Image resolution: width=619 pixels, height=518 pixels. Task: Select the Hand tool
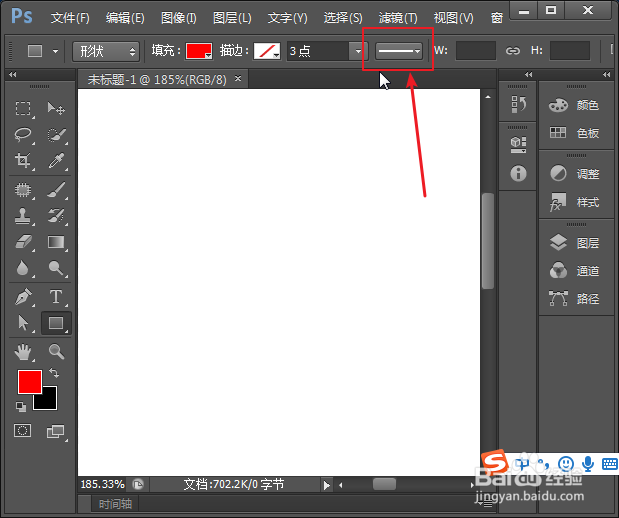pyautogui.click(x=23, y=352)
